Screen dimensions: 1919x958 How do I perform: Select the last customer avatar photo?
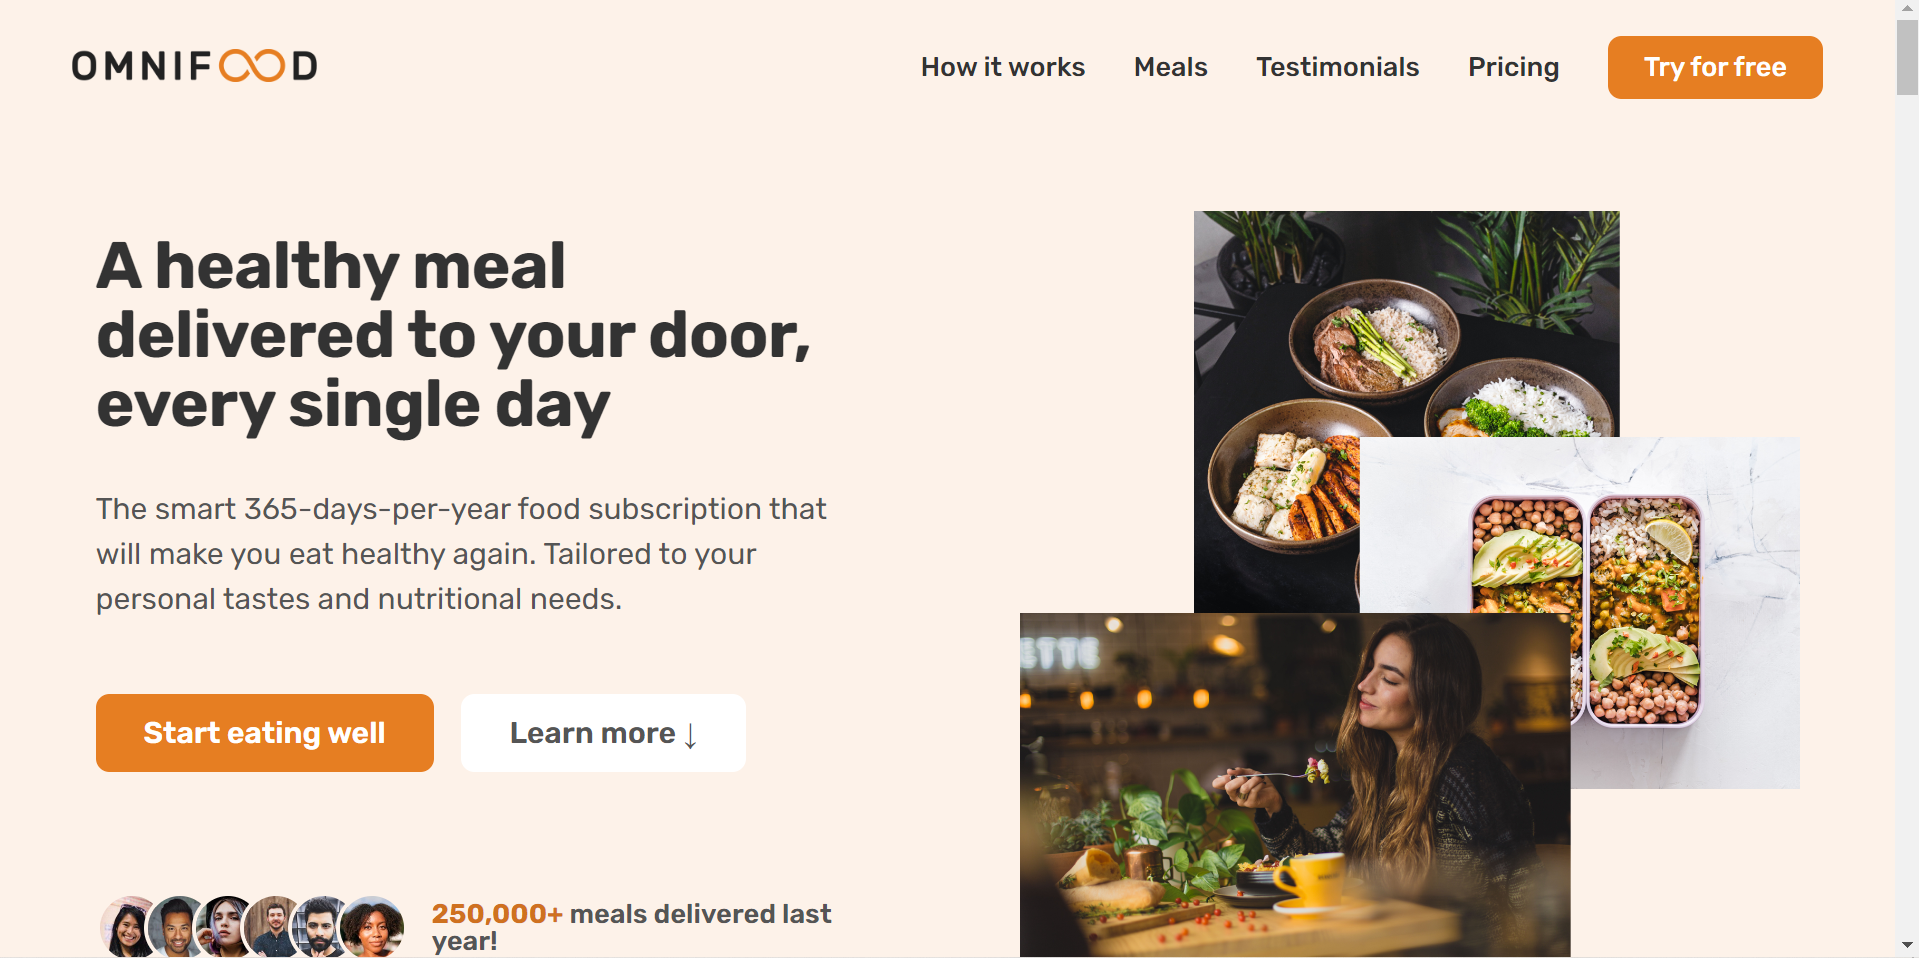click(x=373, y=927)
